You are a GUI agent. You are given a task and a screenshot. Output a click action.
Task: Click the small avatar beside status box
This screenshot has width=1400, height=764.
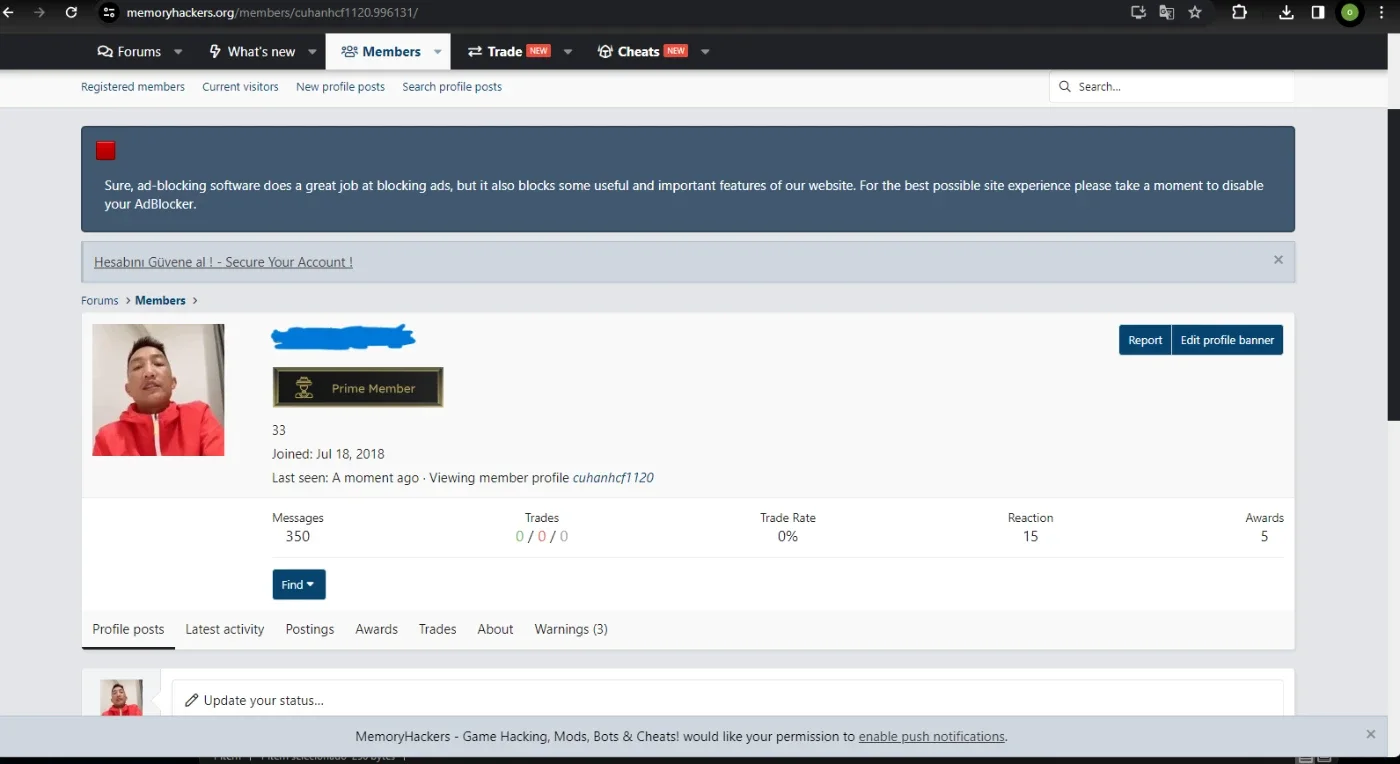pyautogui.click(x=121, y=698)
